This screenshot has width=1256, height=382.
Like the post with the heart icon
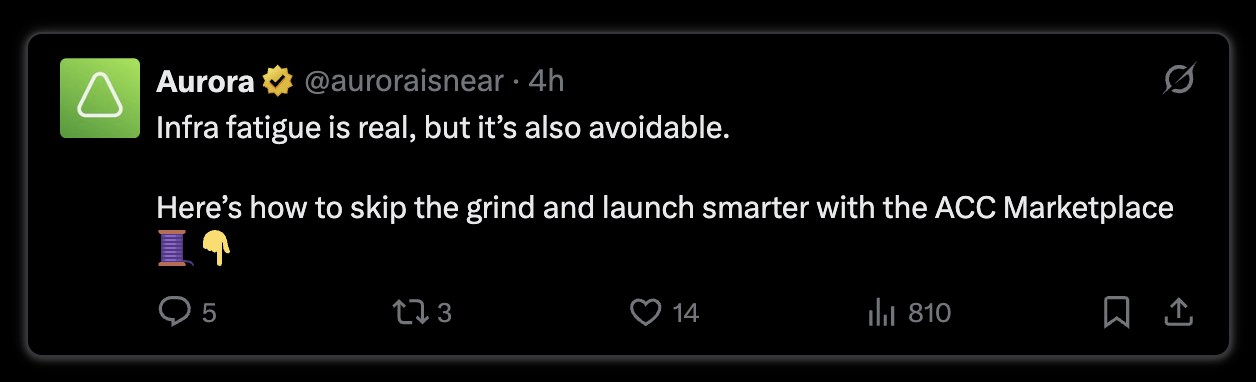pyautogui.click(x=646, y=313)
